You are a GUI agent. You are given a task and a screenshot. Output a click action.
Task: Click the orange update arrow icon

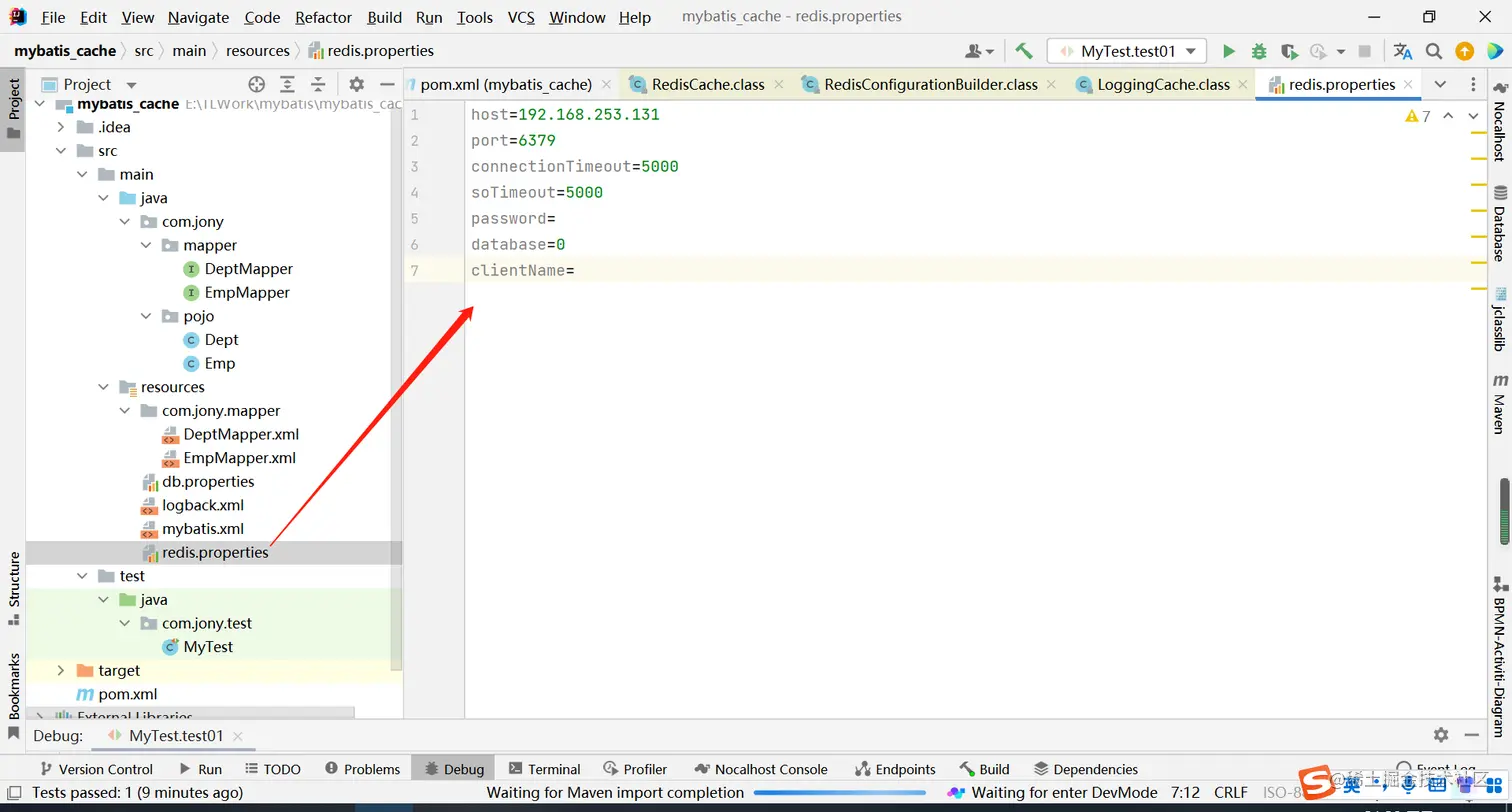[1464, 51]
